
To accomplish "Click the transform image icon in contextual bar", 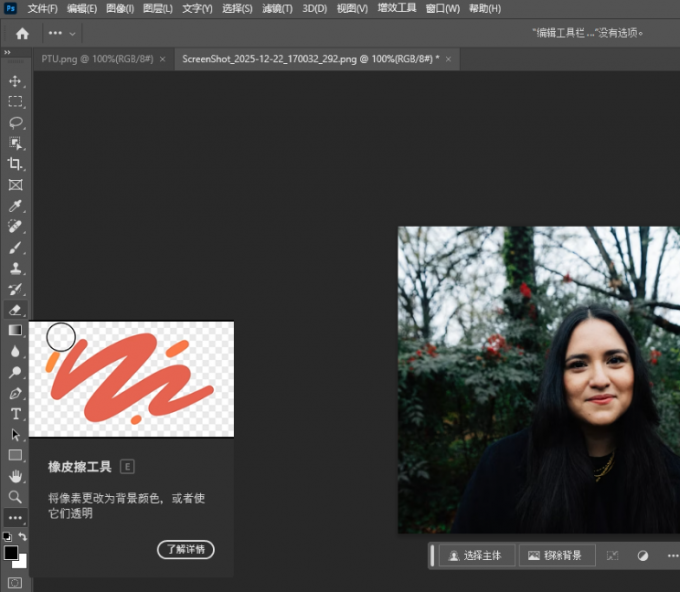I will (612, 556).
